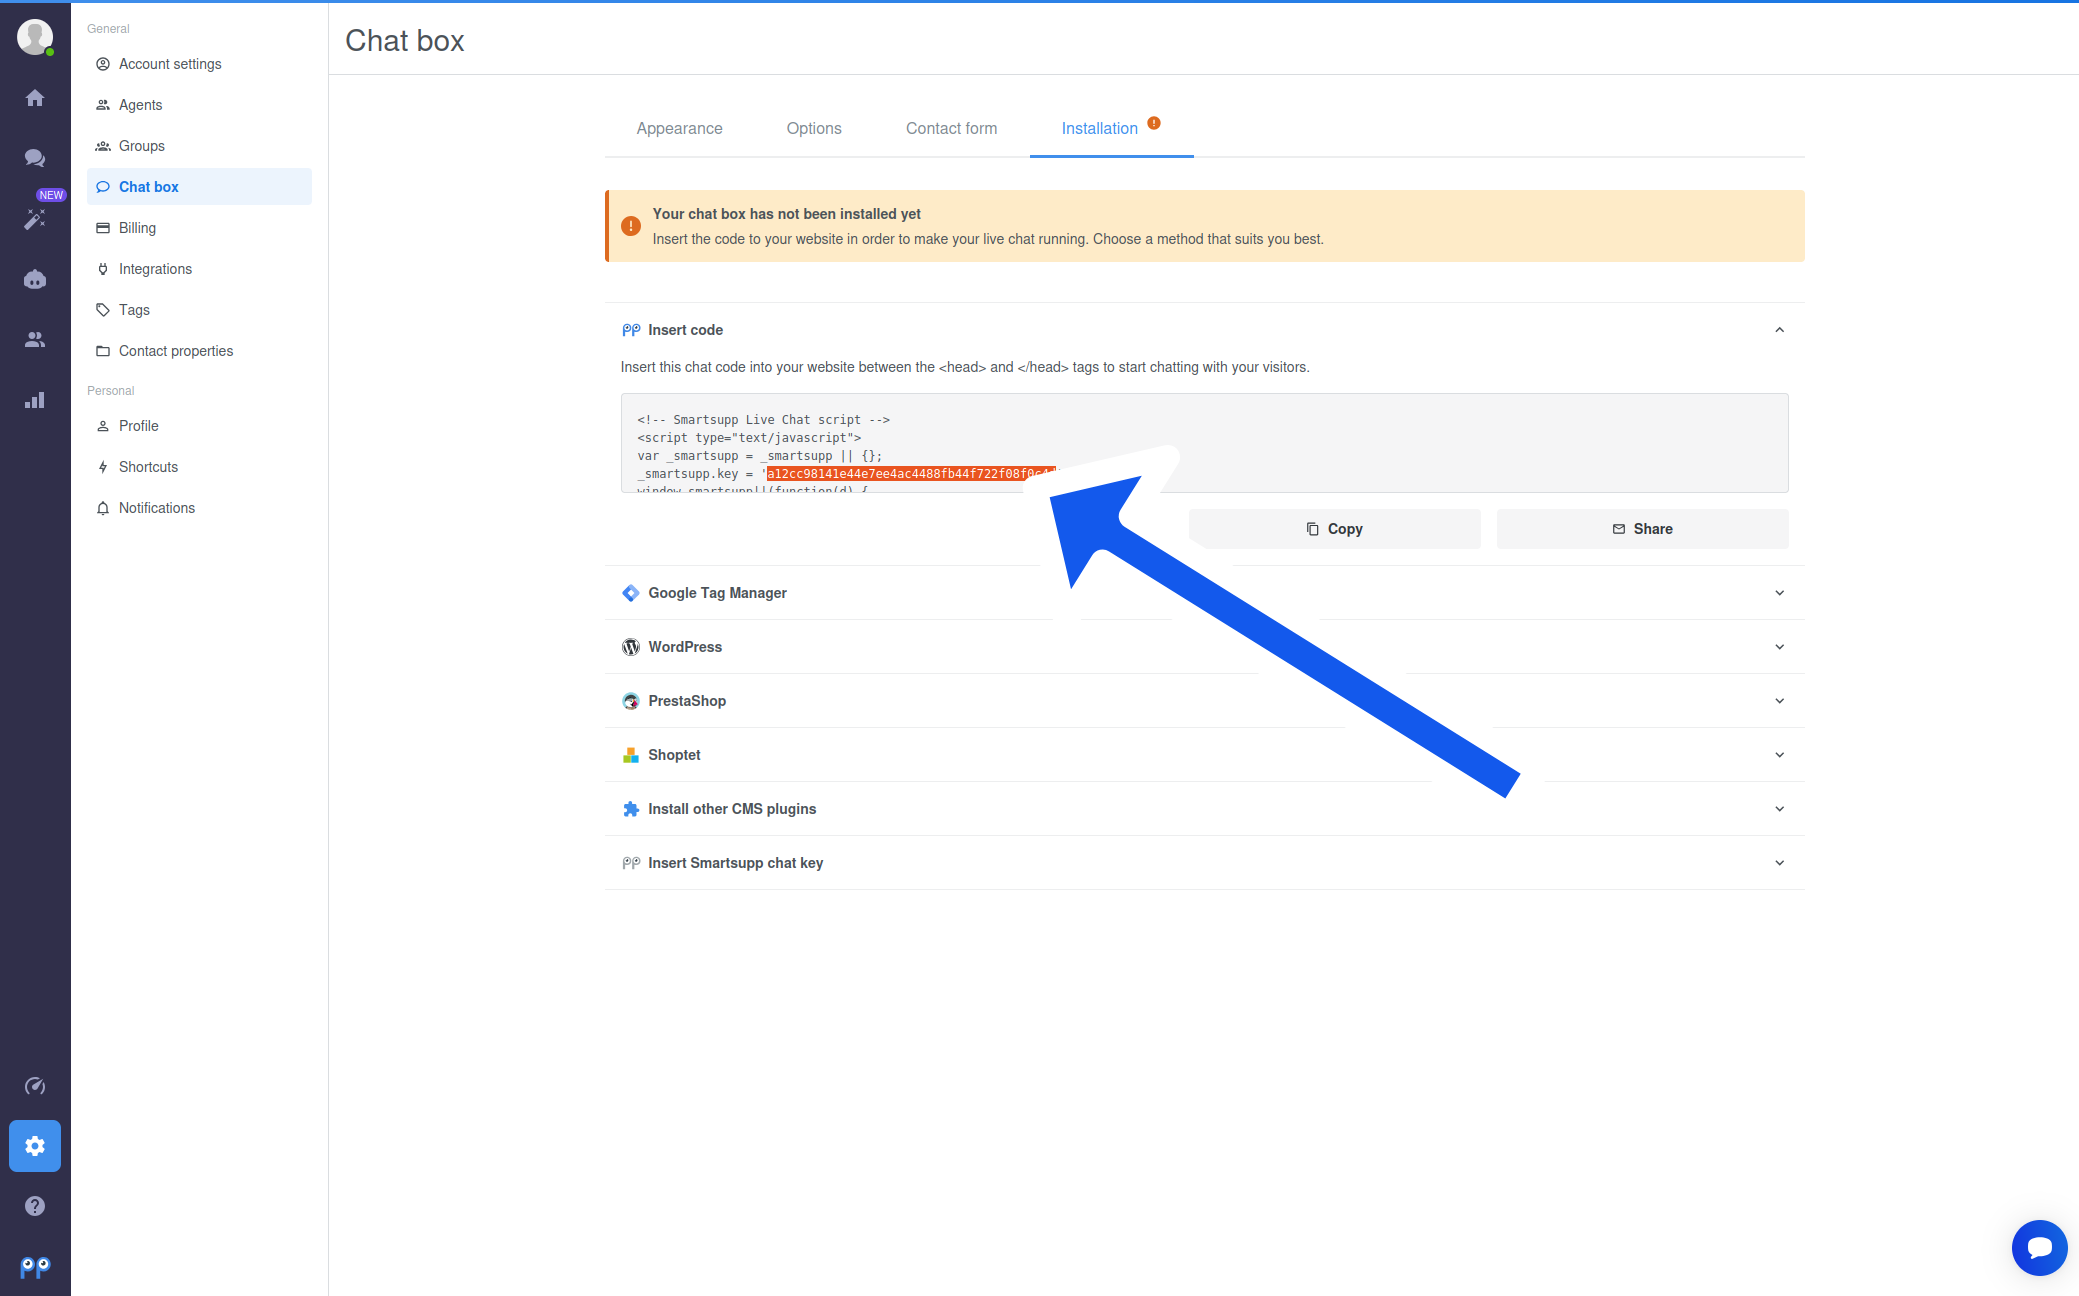Open Groups settings
2079x1296 pixels.
(x=199, y=146)
